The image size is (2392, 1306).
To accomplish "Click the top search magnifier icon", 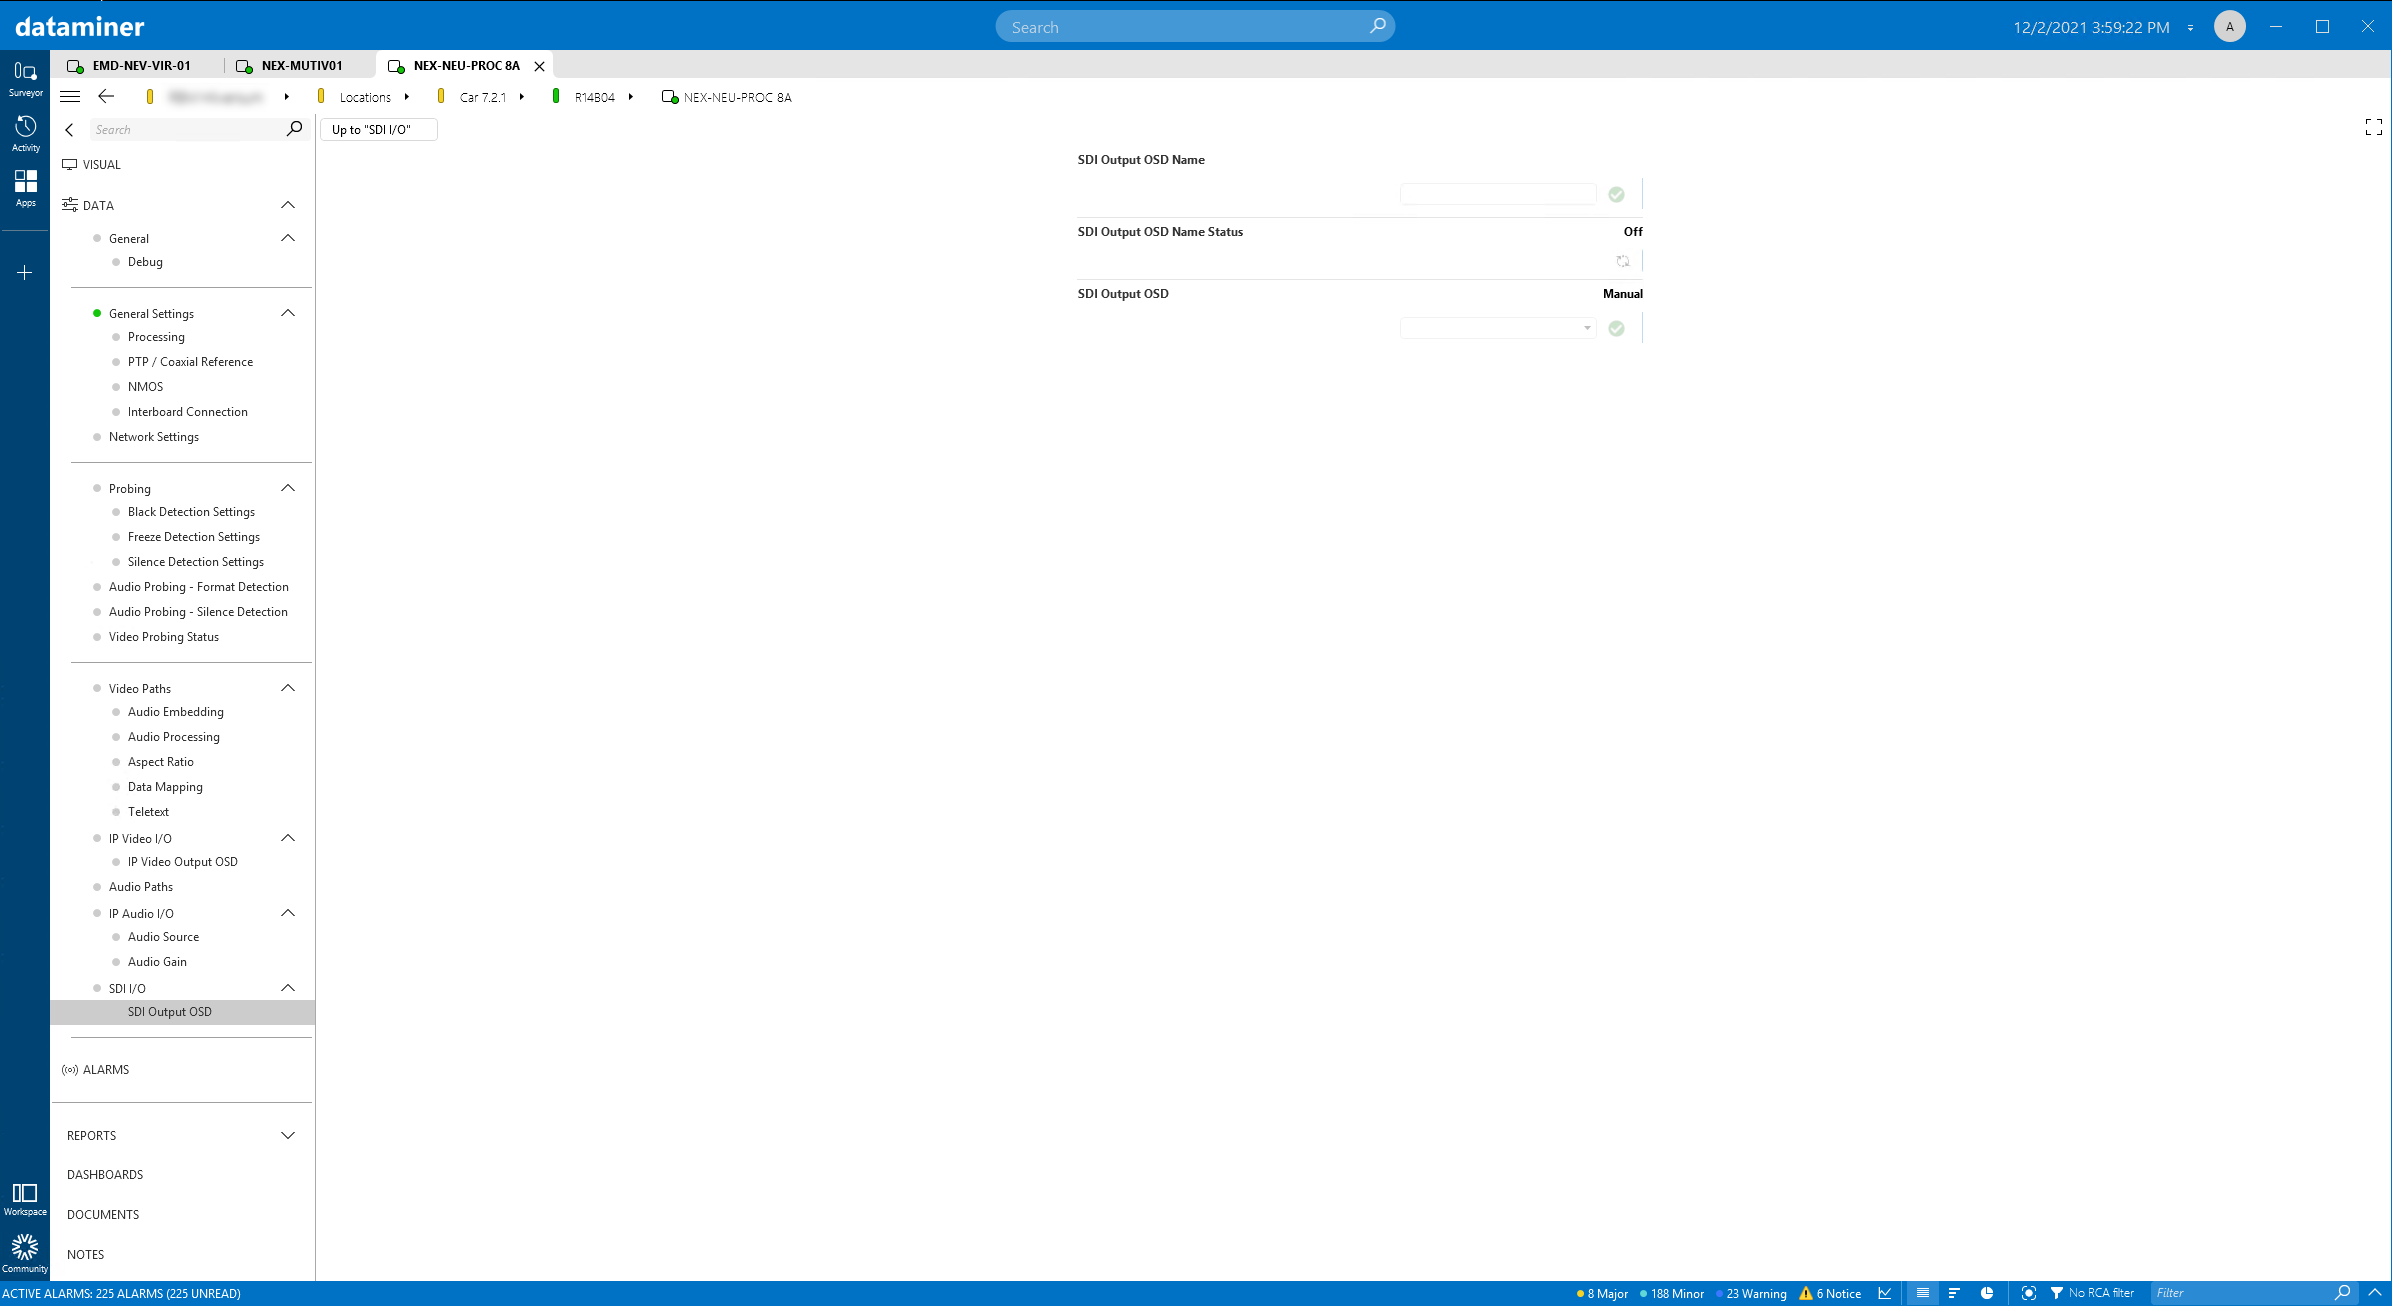I will [1377, 26].
